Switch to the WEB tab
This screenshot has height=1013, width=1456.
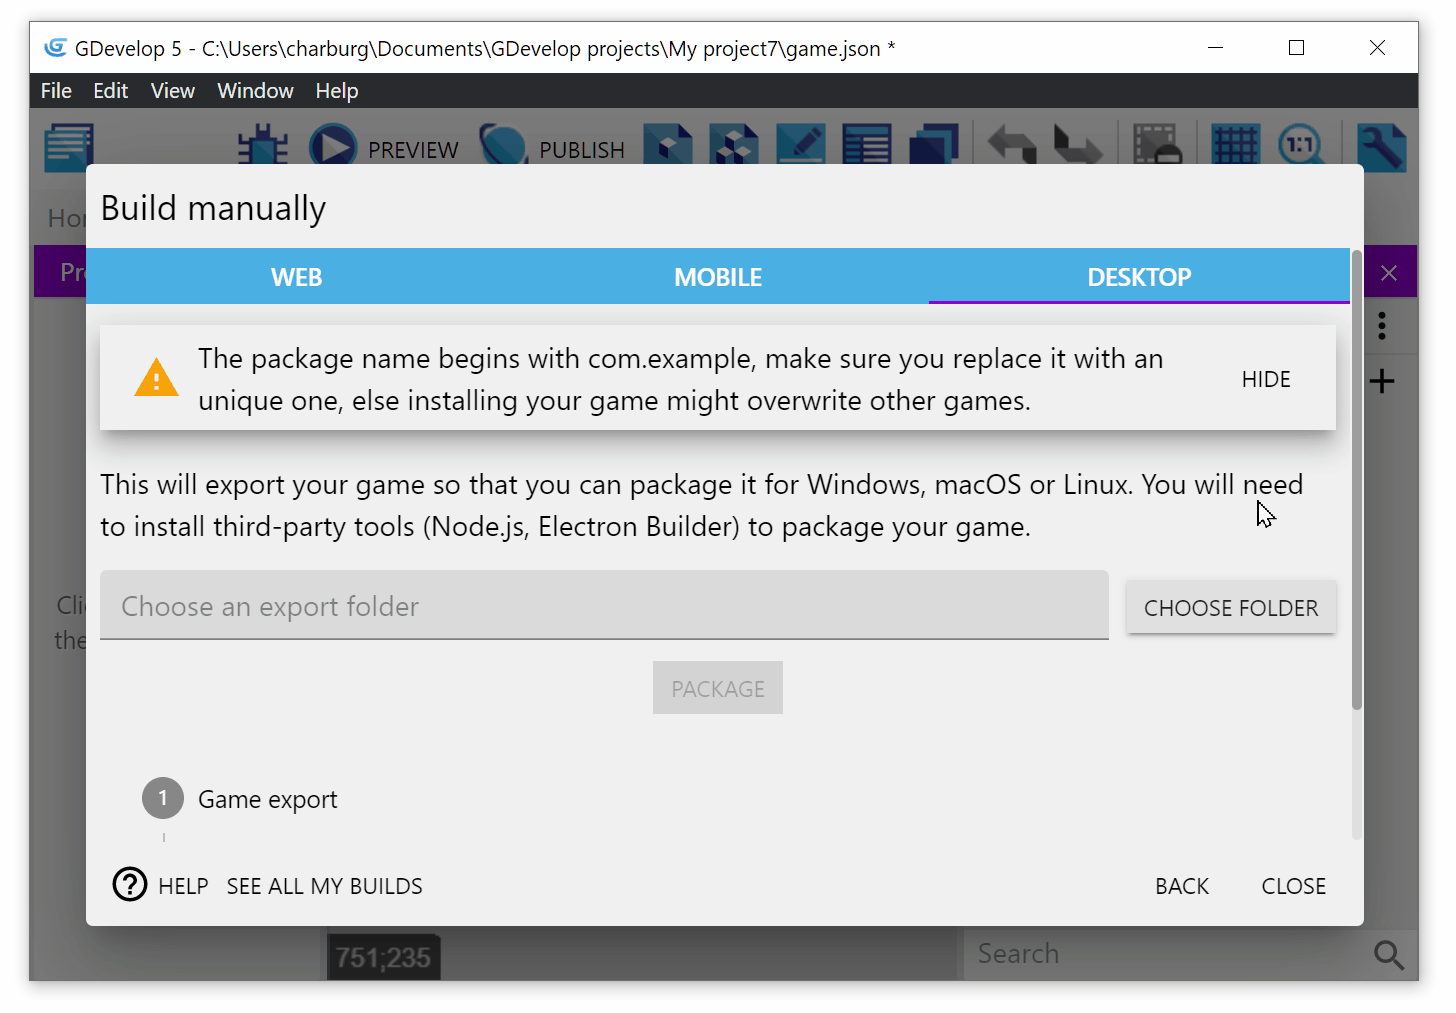(x=296, y=277)
